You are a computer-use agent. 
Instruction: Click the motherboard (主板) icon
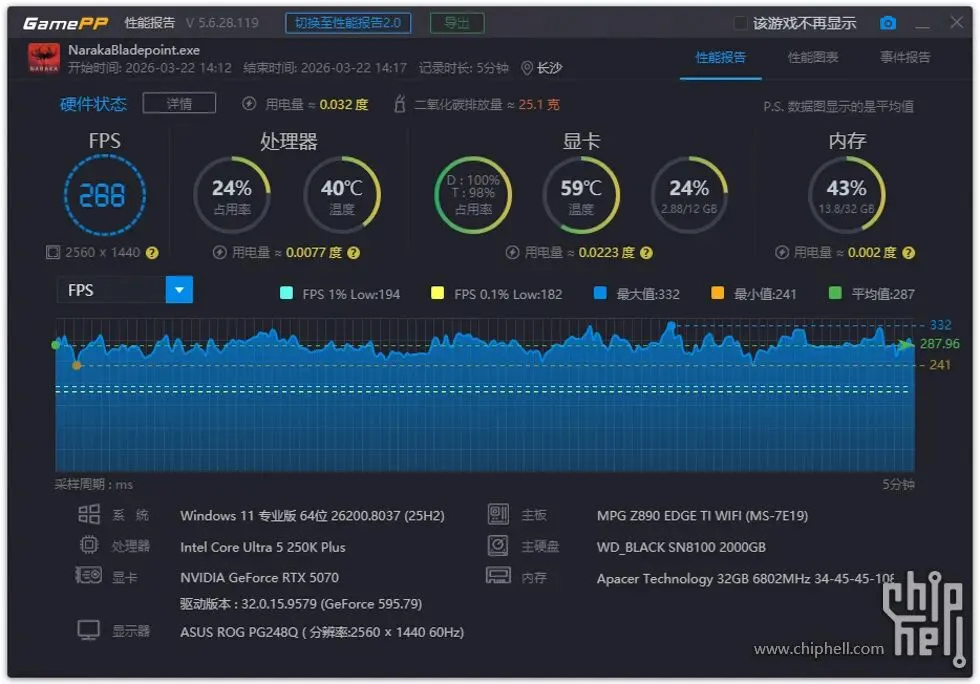pos(498,515)
